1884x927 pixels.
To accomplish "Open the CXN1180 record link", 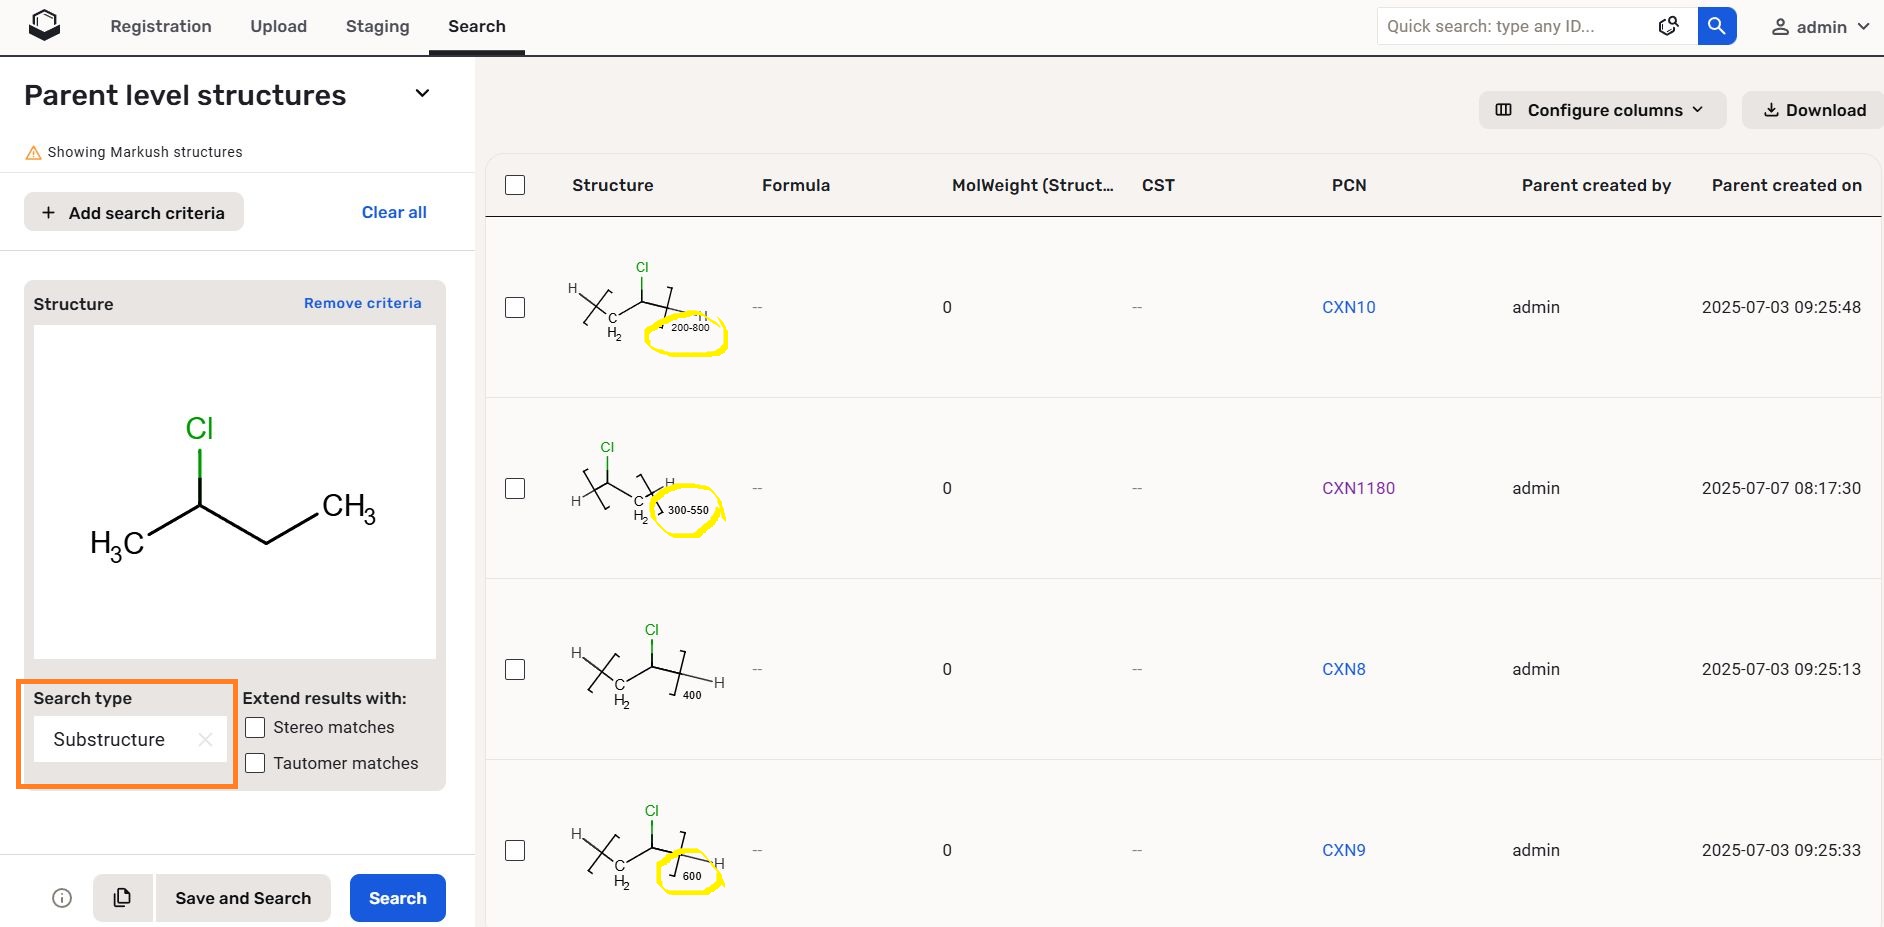I will tap(1358, 488).
